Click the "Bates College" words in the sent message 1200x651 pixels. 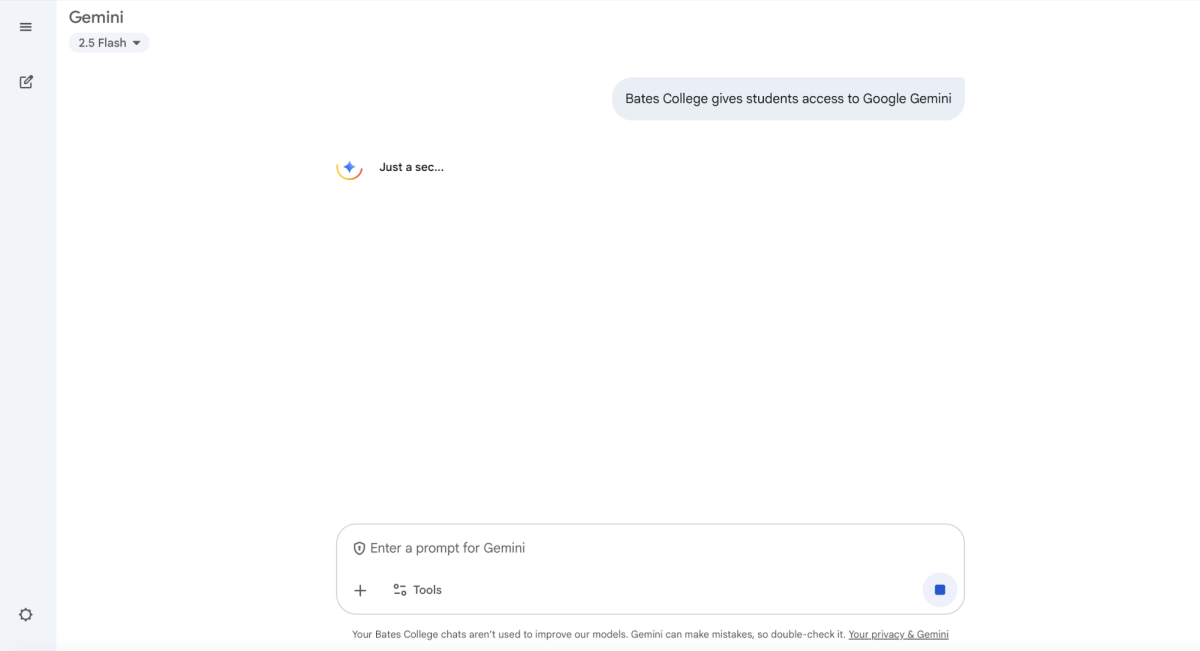(666, 99)
